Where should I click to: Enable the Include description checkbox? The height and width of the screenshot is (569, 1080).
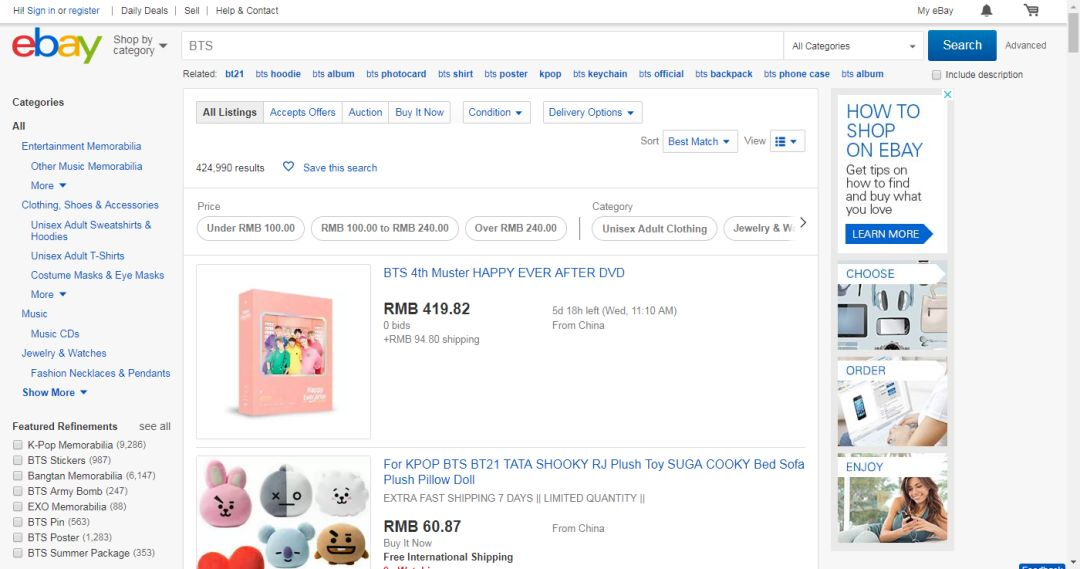pyautogui.click(x=936, y=75)
